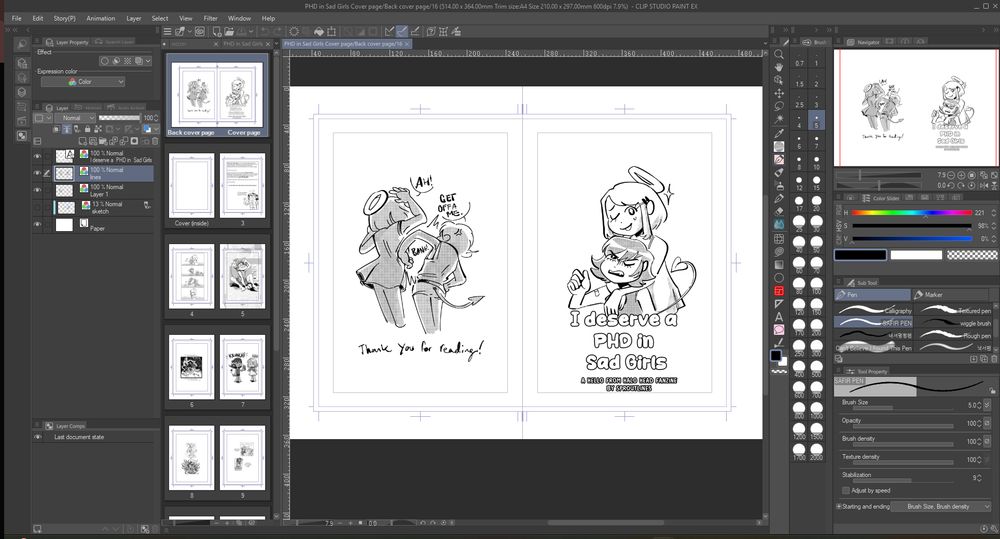
Task: Select the Move layer tool
Action: (779, 93)
